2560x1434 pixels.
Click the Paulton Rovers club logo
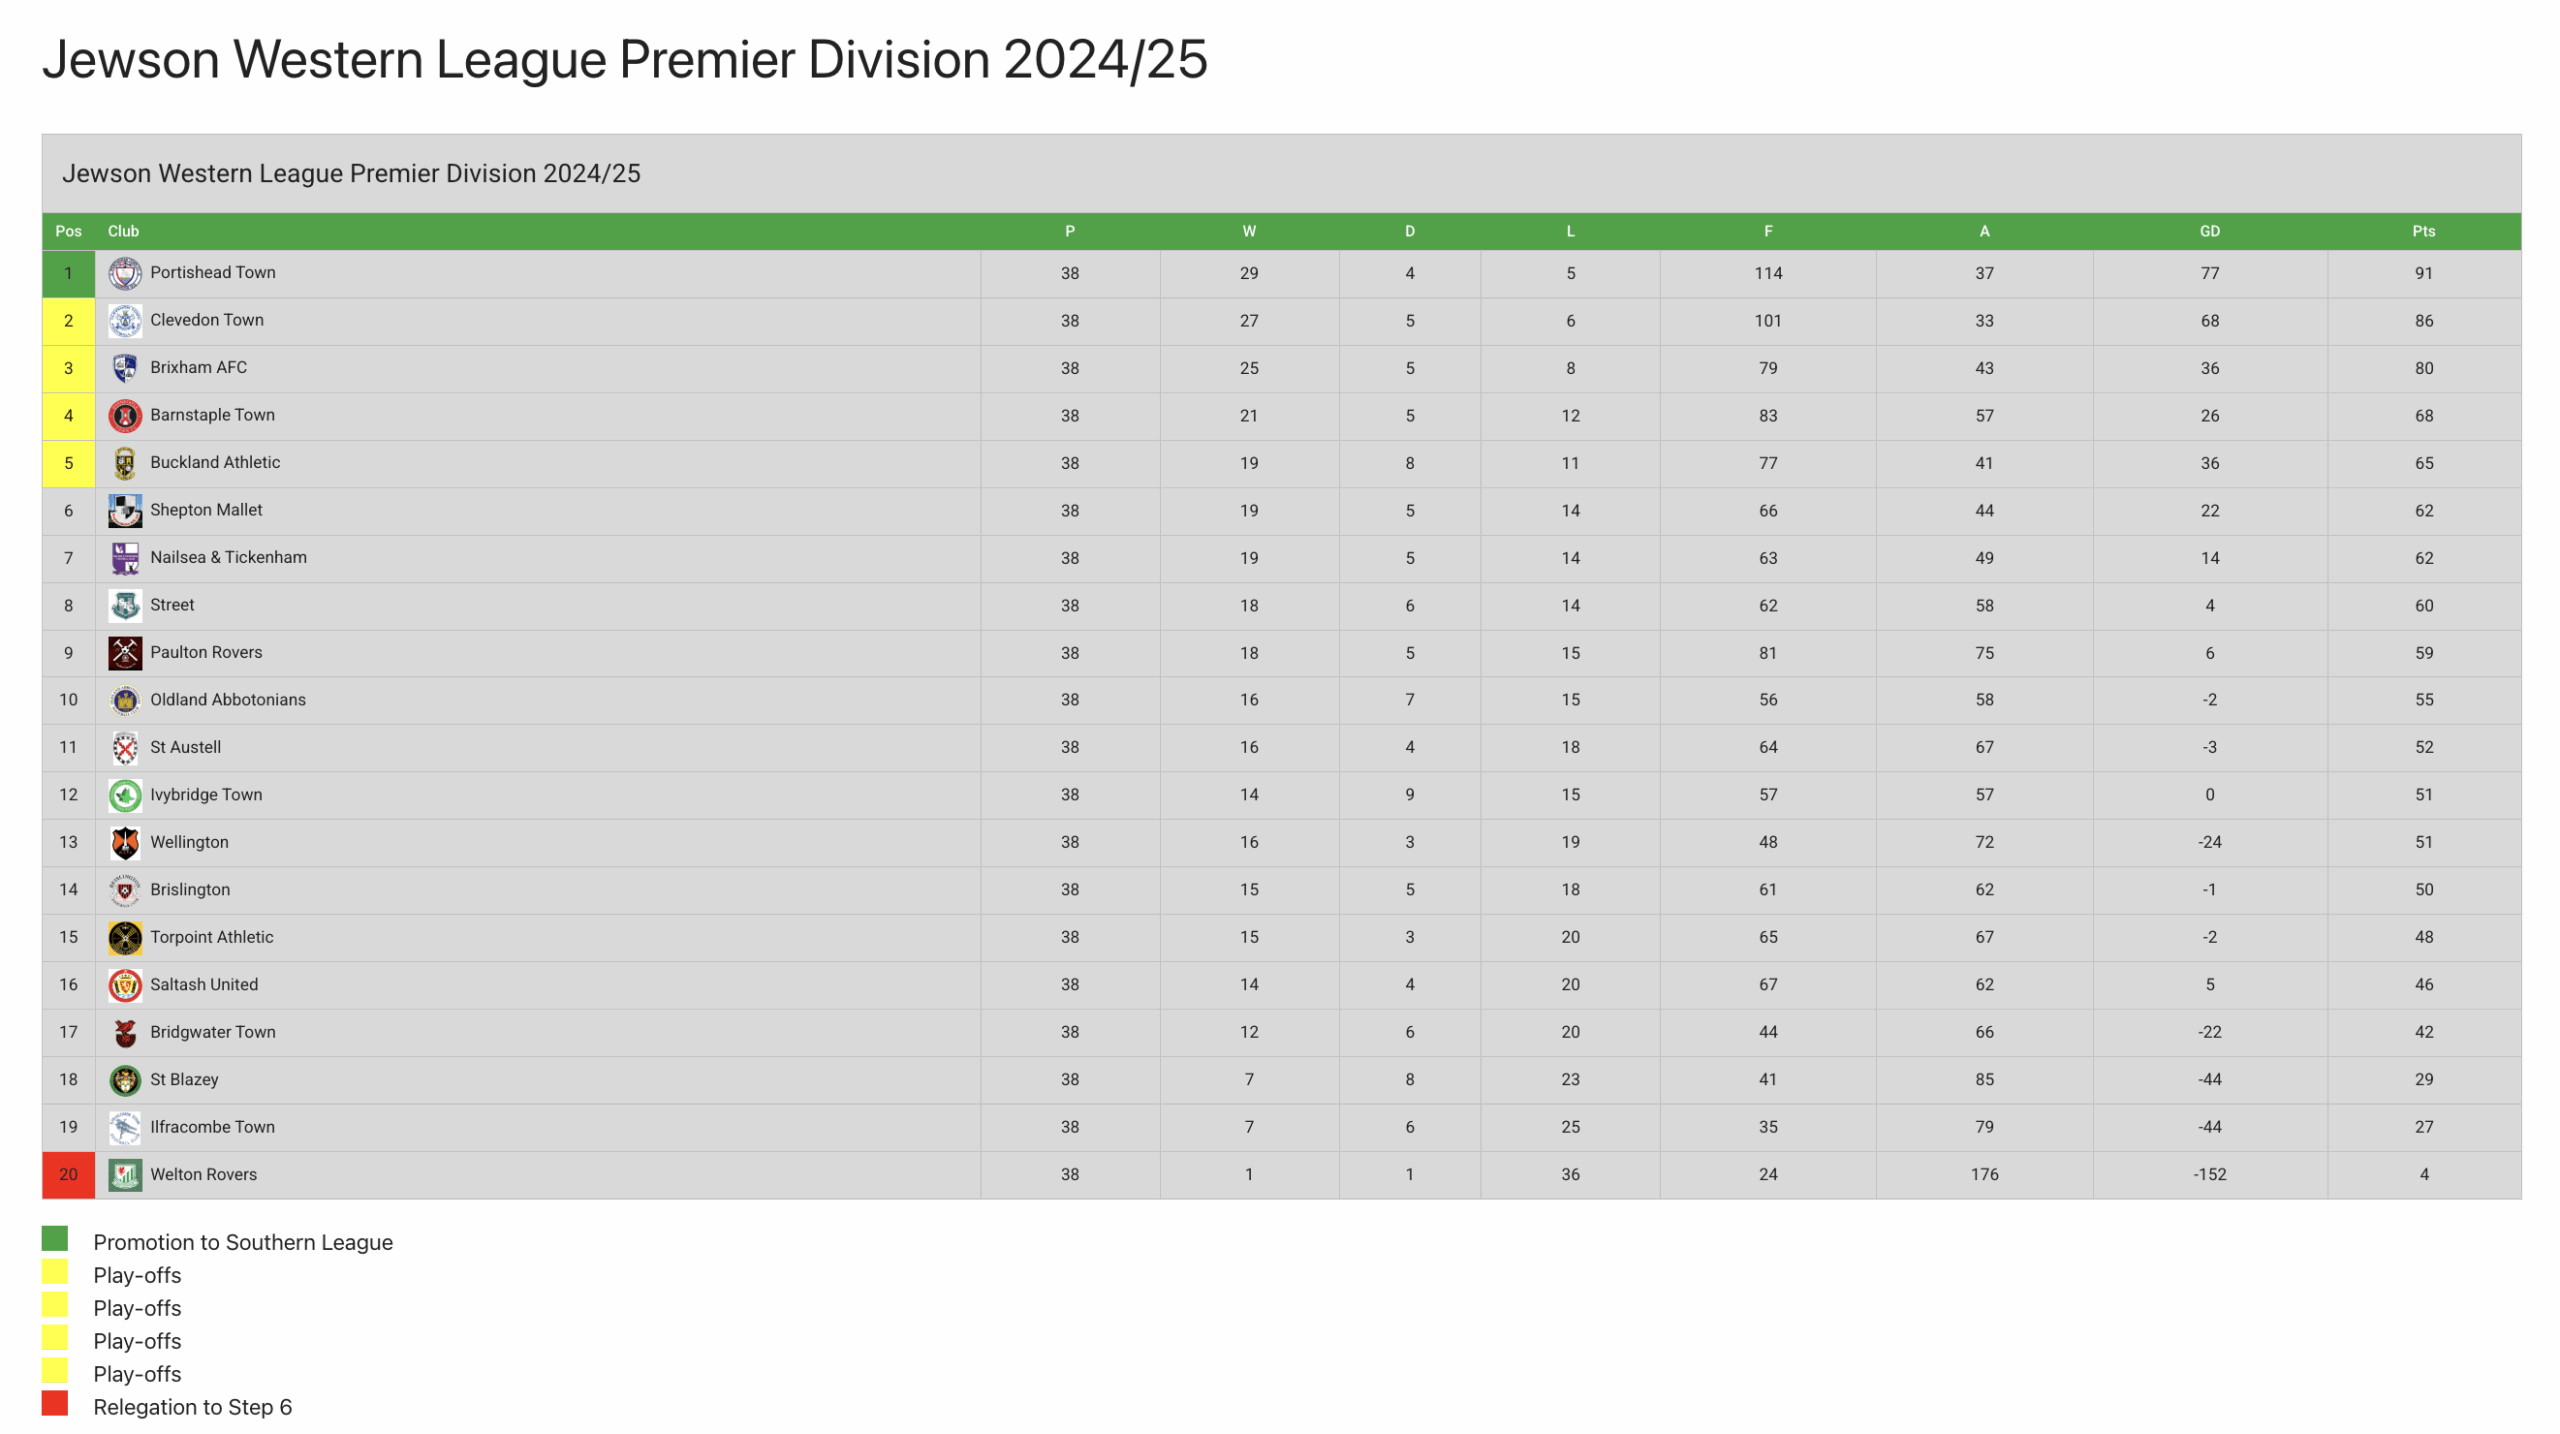coord(125,653)
